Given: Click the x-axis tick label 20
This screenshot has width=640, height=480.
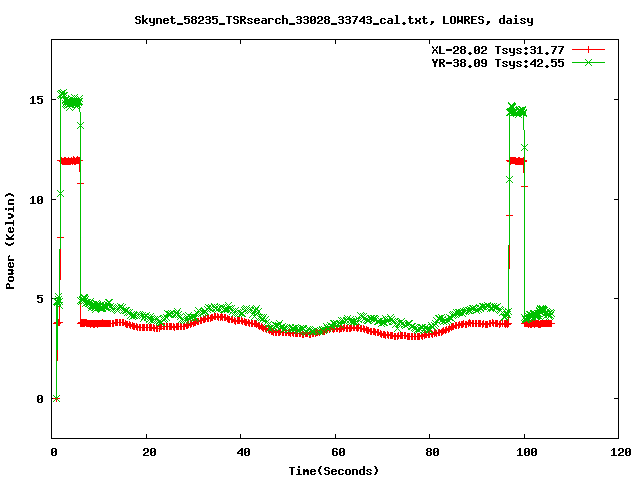Looking at the screenshot, I should 149,452.
